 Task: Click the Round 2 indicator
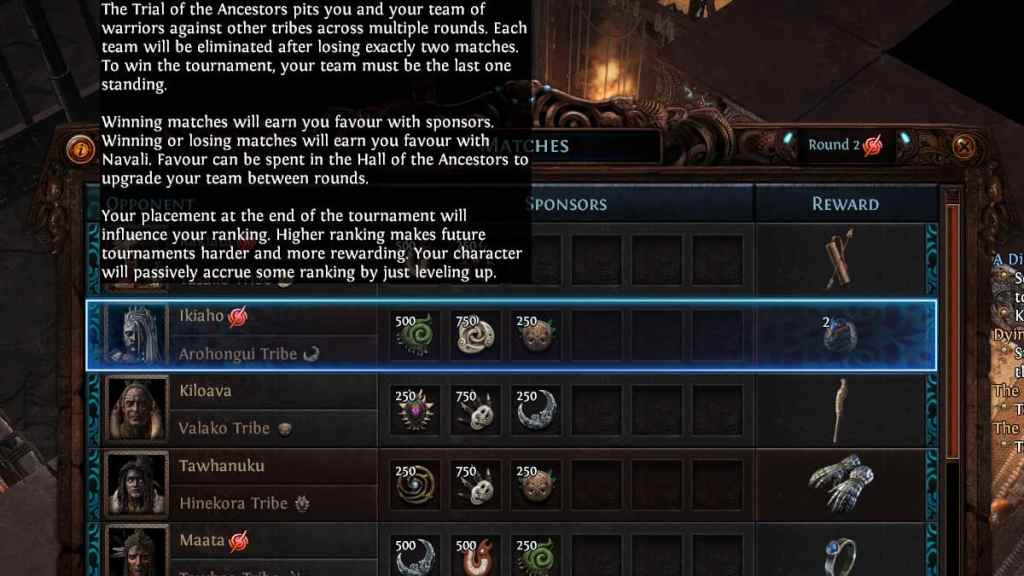(x=846, y=145)
